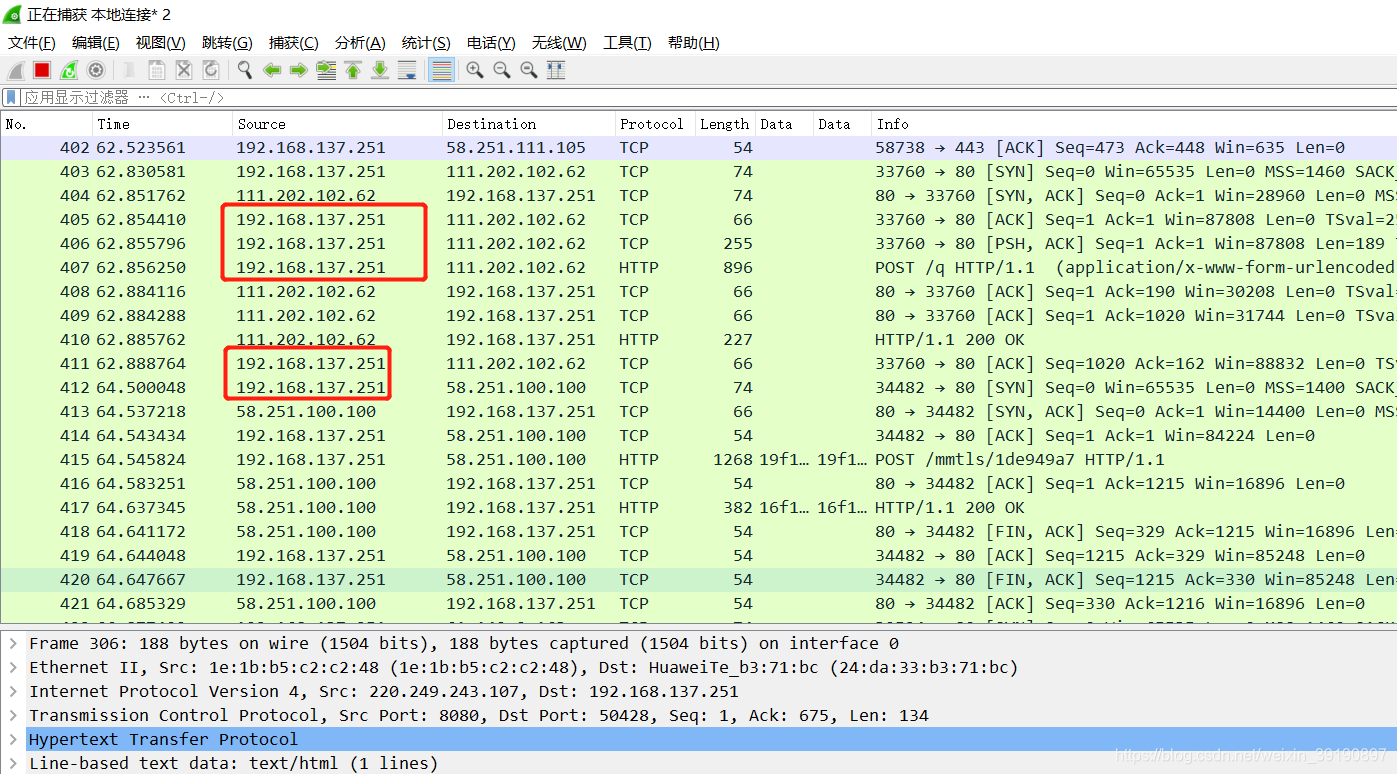Open the 跳转(G) menu
Screen dimensions: 1397x774
(x=227, y=43)
